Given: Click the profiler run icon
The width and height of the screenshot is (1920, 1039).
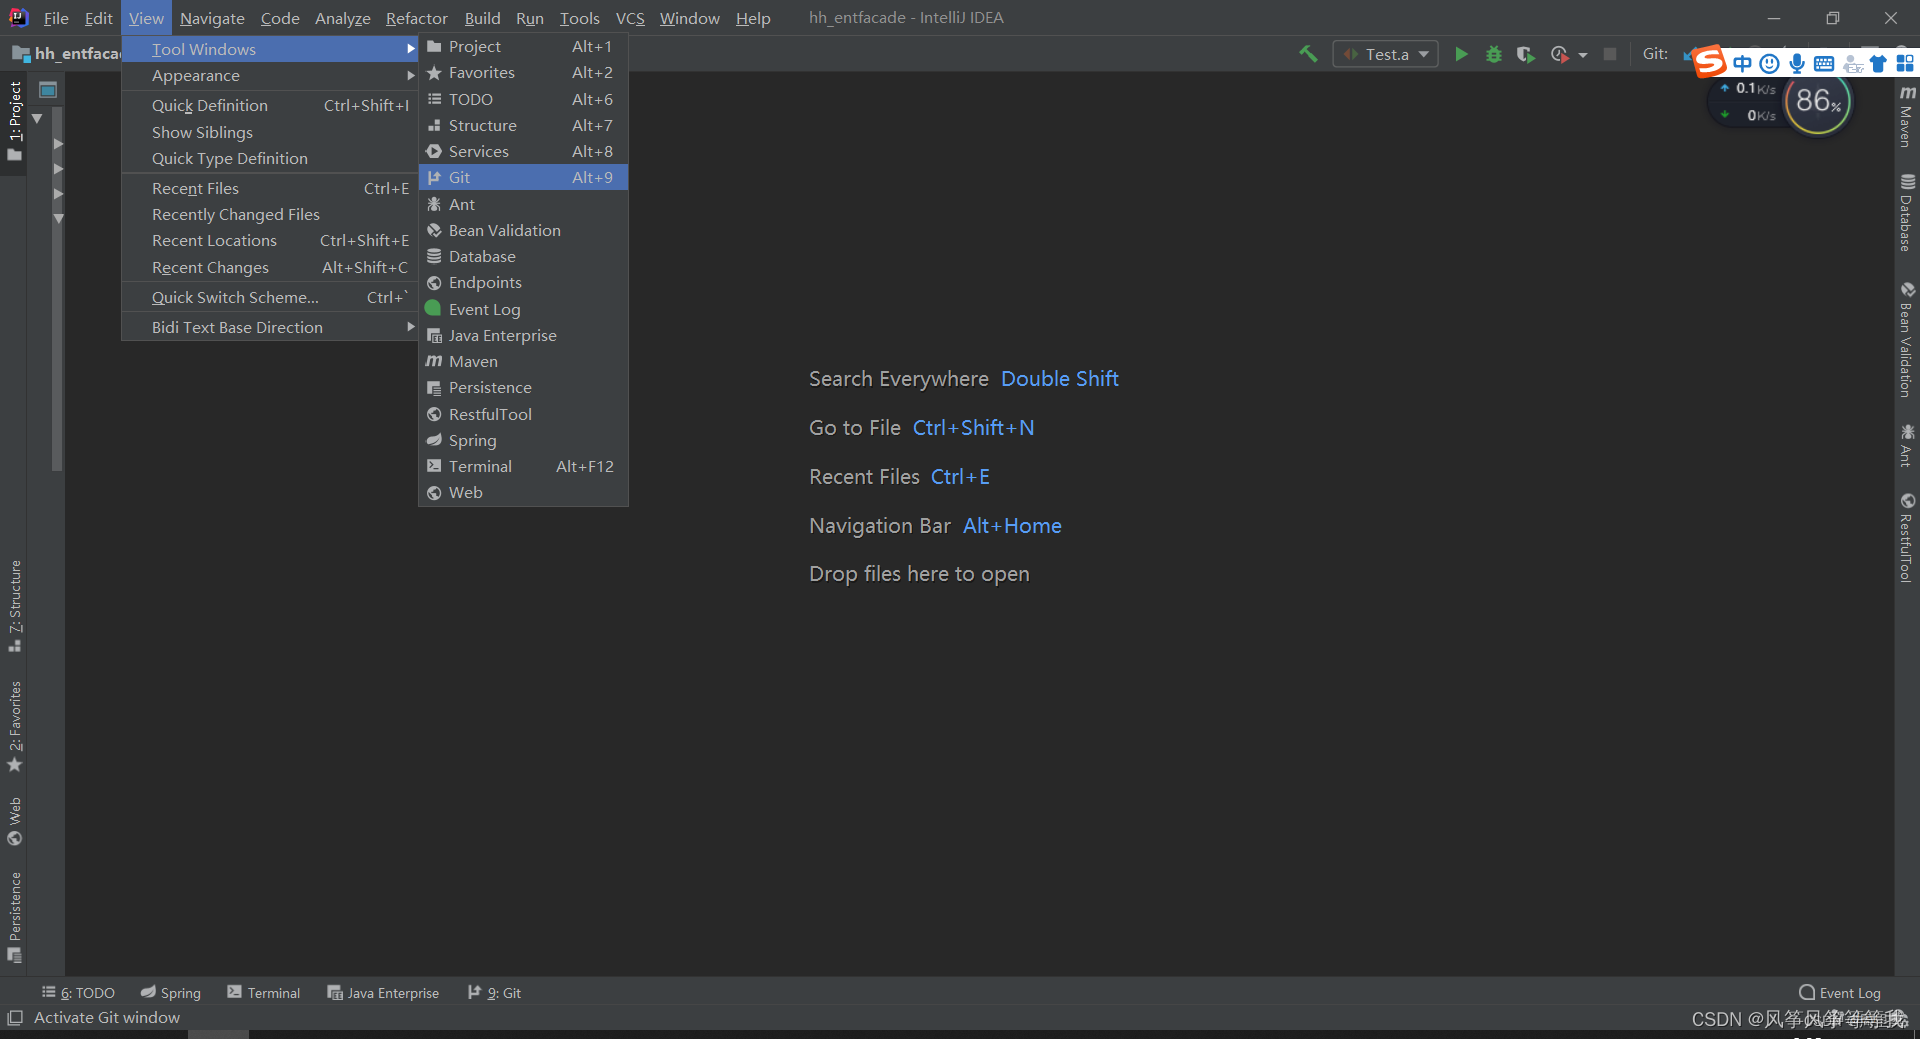Looking at the screenshot, I should [x=1560, y=54].
